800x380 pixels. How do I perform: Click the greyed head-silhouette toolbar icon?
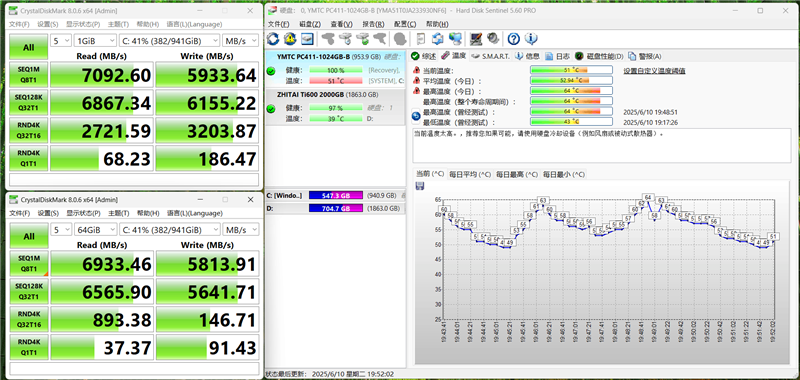point(400,38)
